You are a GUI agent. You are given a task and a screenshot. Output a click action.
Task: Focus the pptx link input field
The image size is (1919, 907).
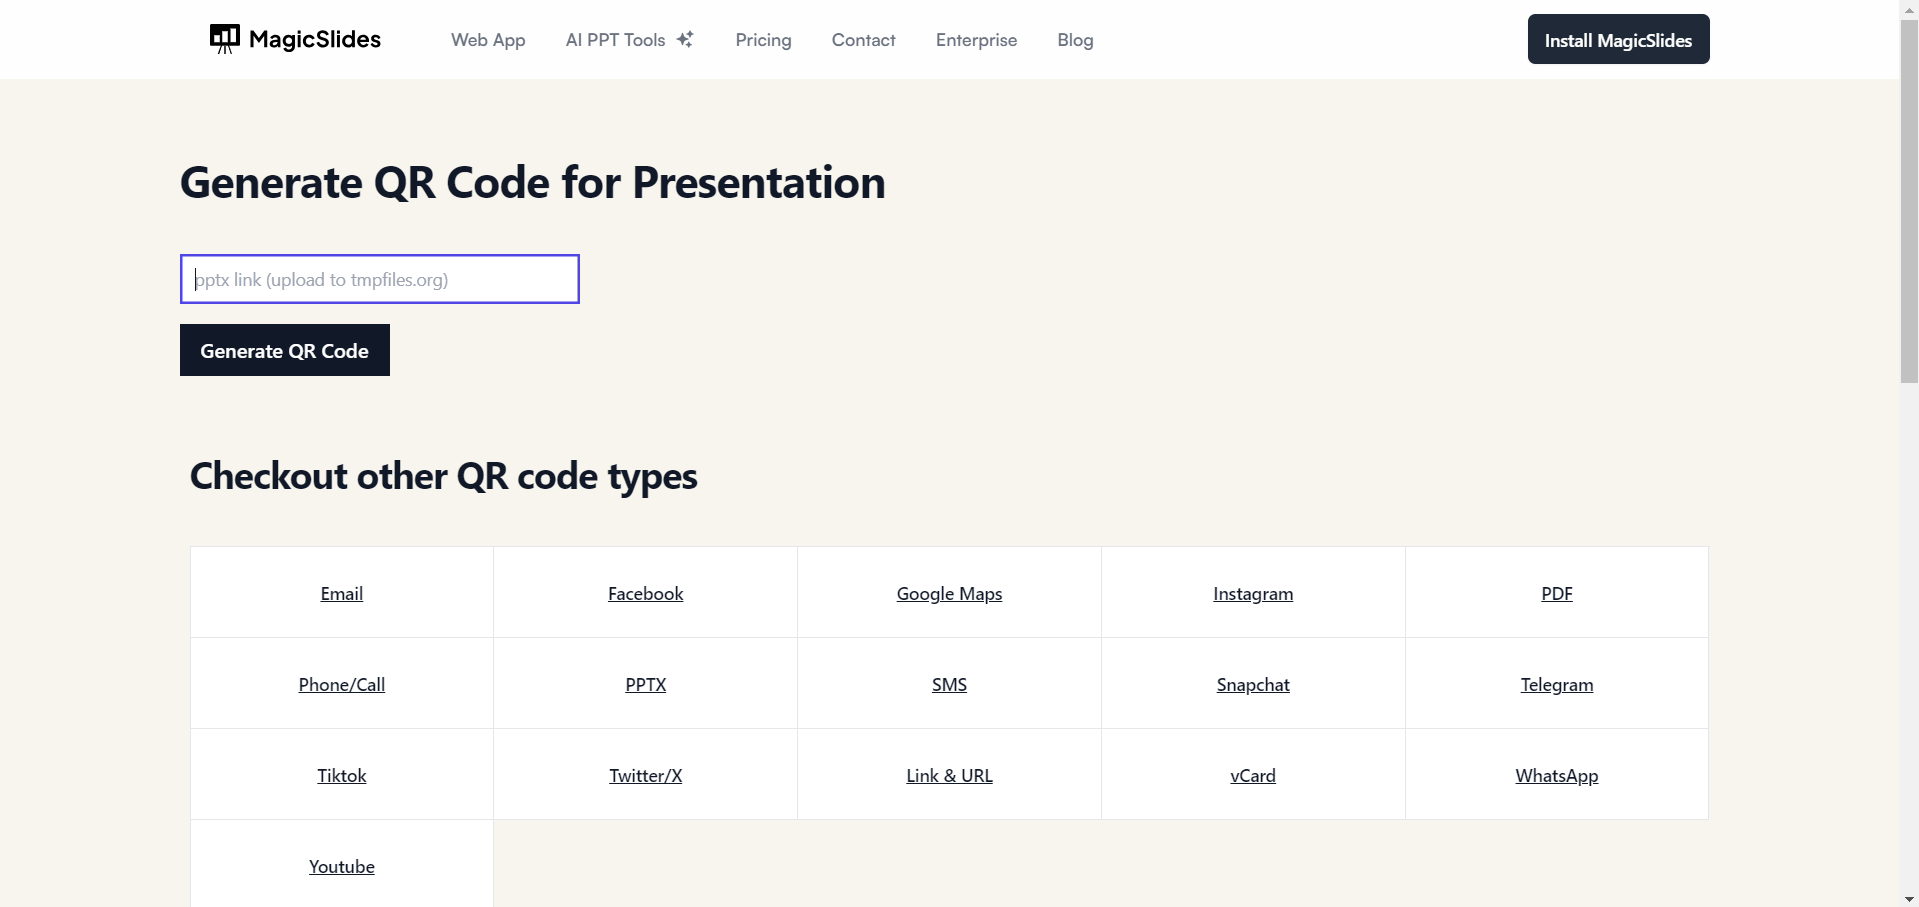(380, 279)
